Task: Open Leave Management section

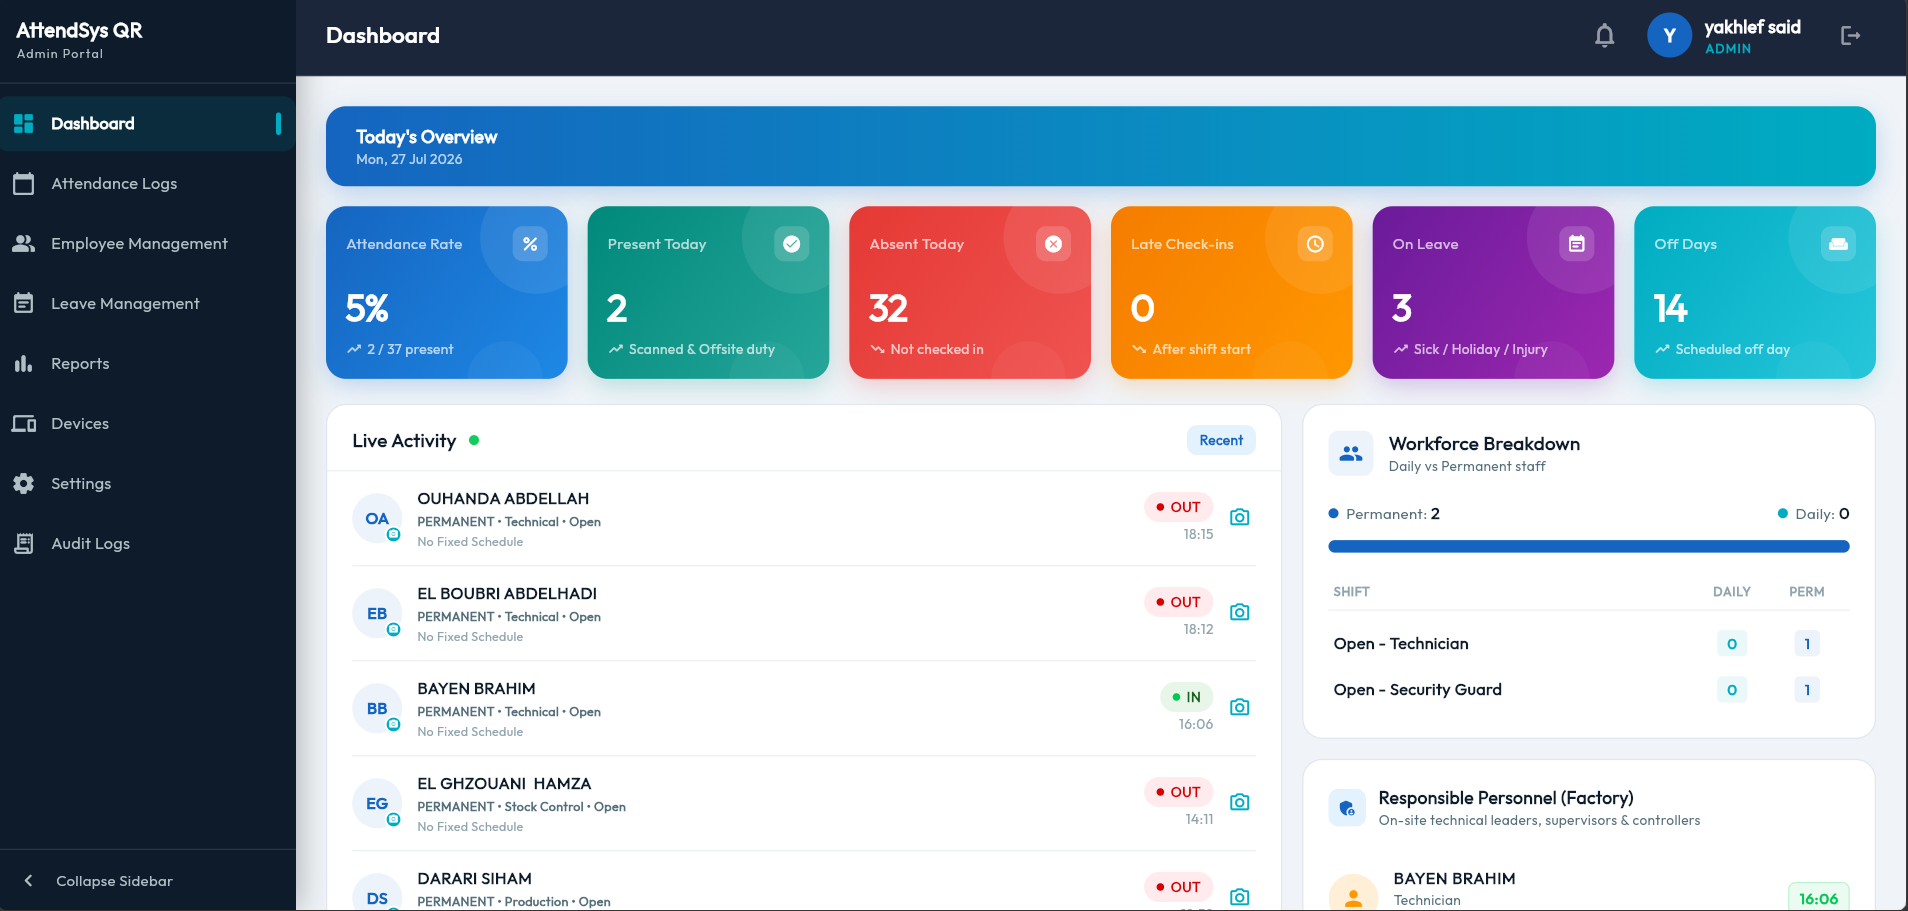Action: [x=148, y=304]
